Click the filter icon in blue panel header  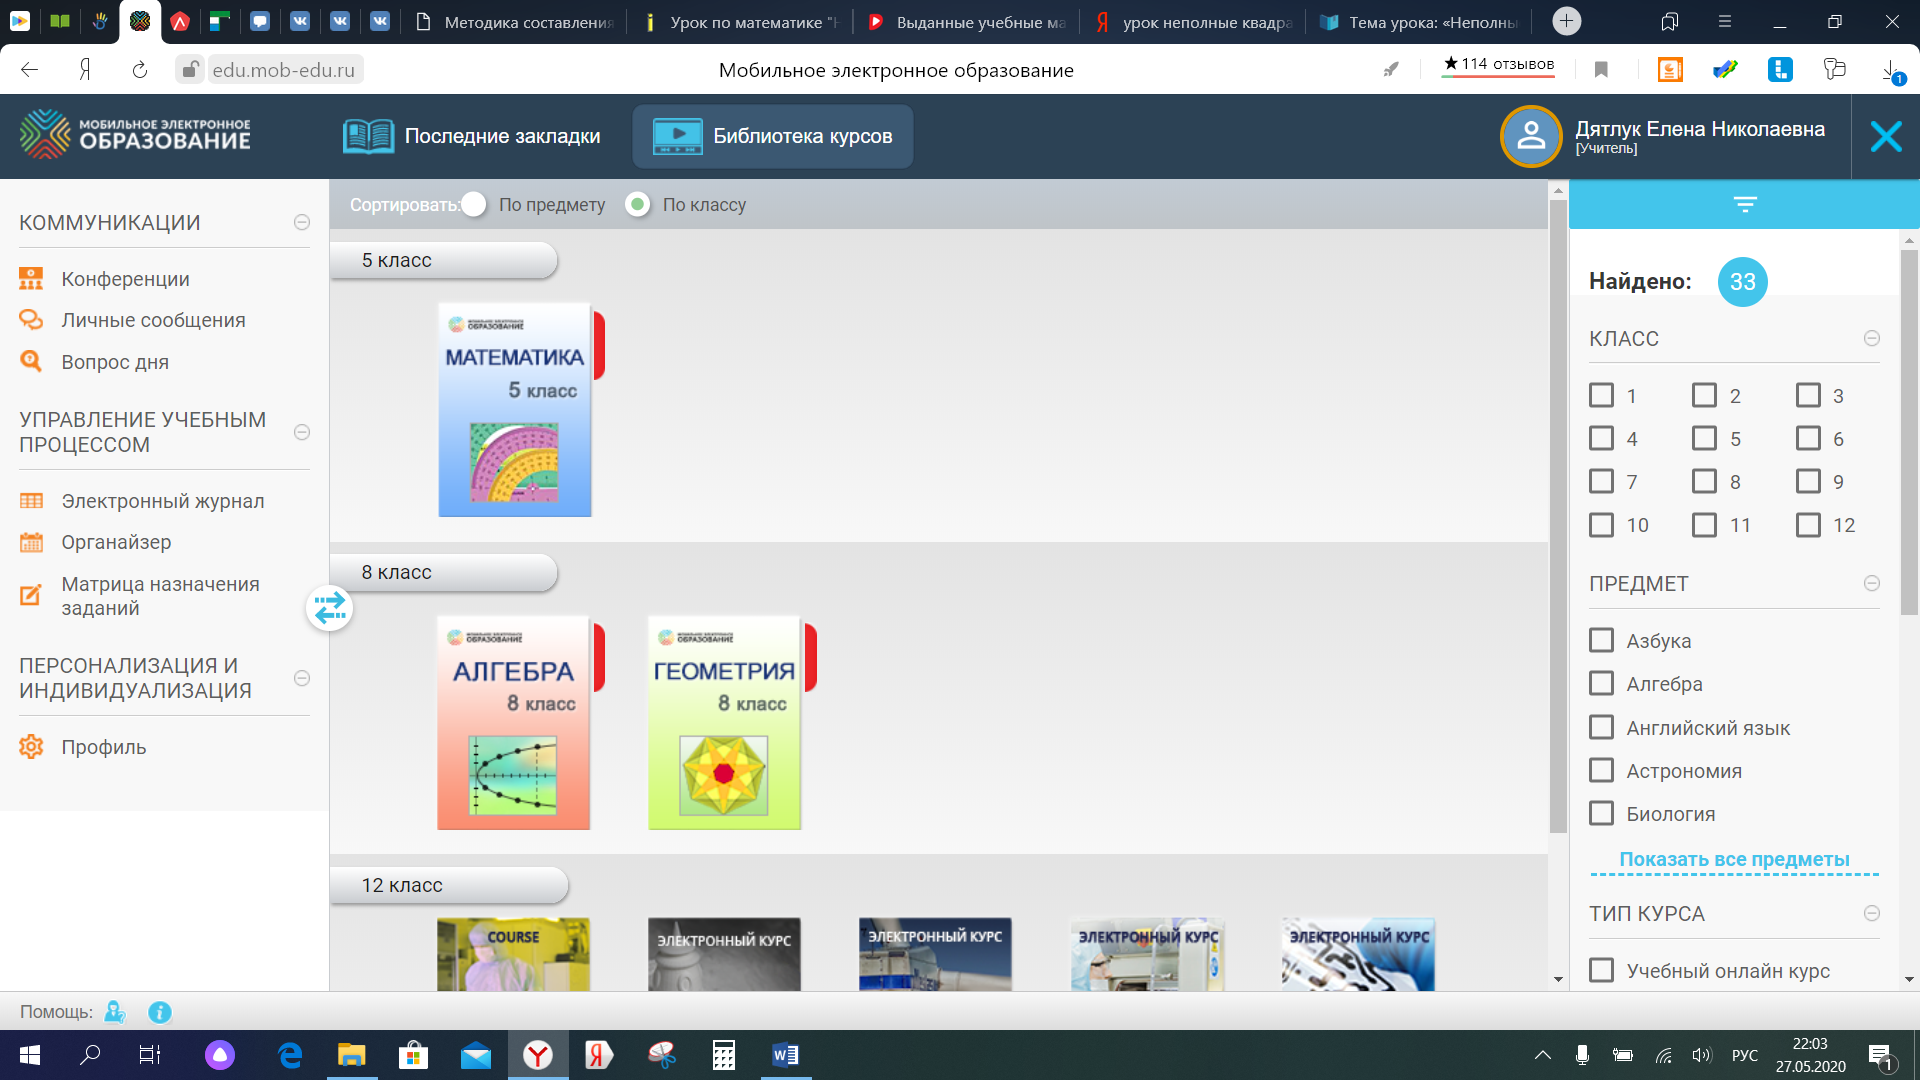click(x=1745, y=205)
